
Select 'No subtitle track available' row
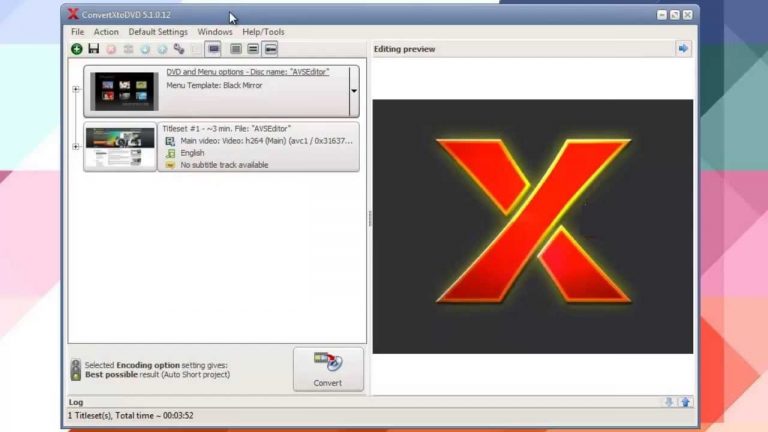point(224,165)
